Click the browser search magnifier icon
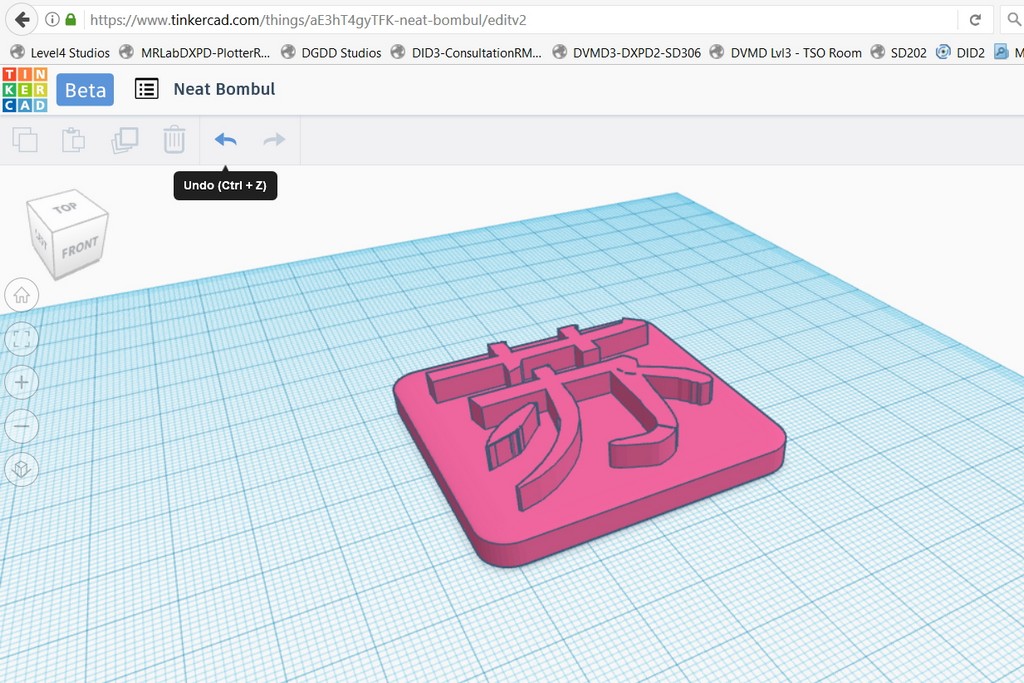The image size is (1024, 683). tap(1014, 20)
